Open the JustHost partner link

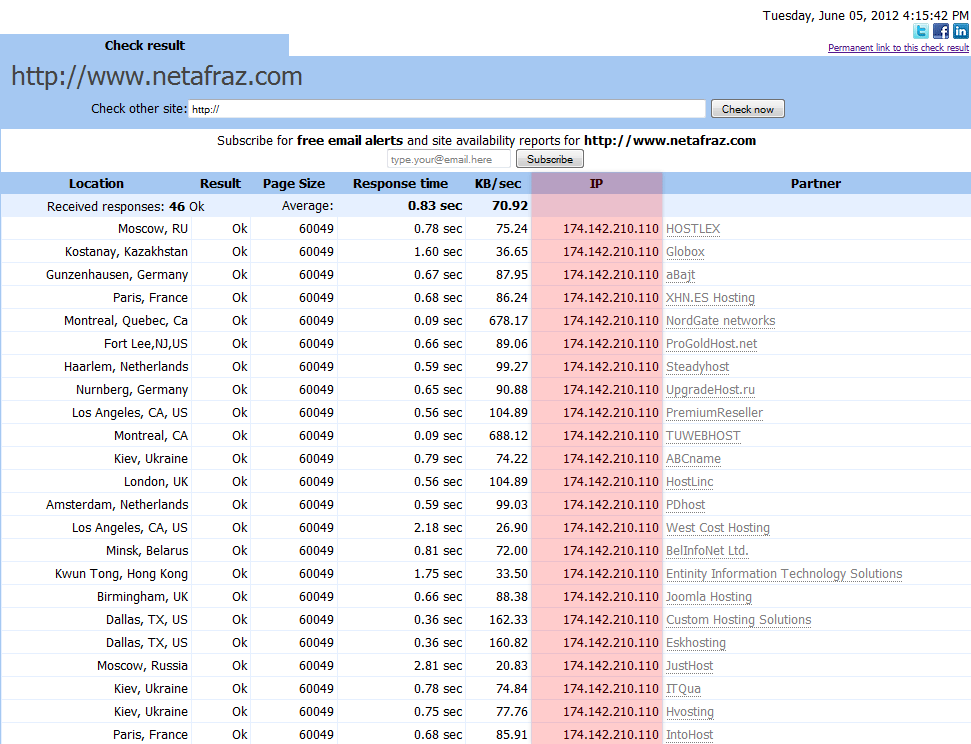tap(689, 665)
